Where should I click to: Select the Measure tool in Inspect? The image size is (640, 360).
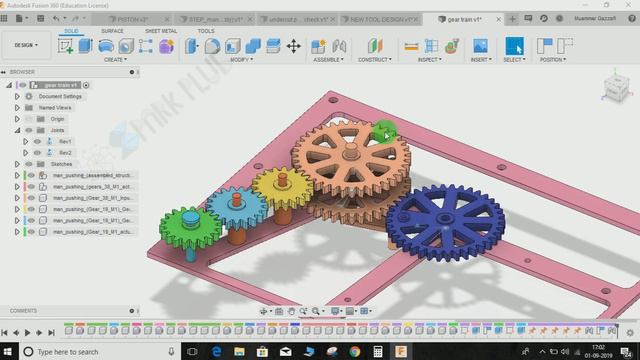click(411, 47)
